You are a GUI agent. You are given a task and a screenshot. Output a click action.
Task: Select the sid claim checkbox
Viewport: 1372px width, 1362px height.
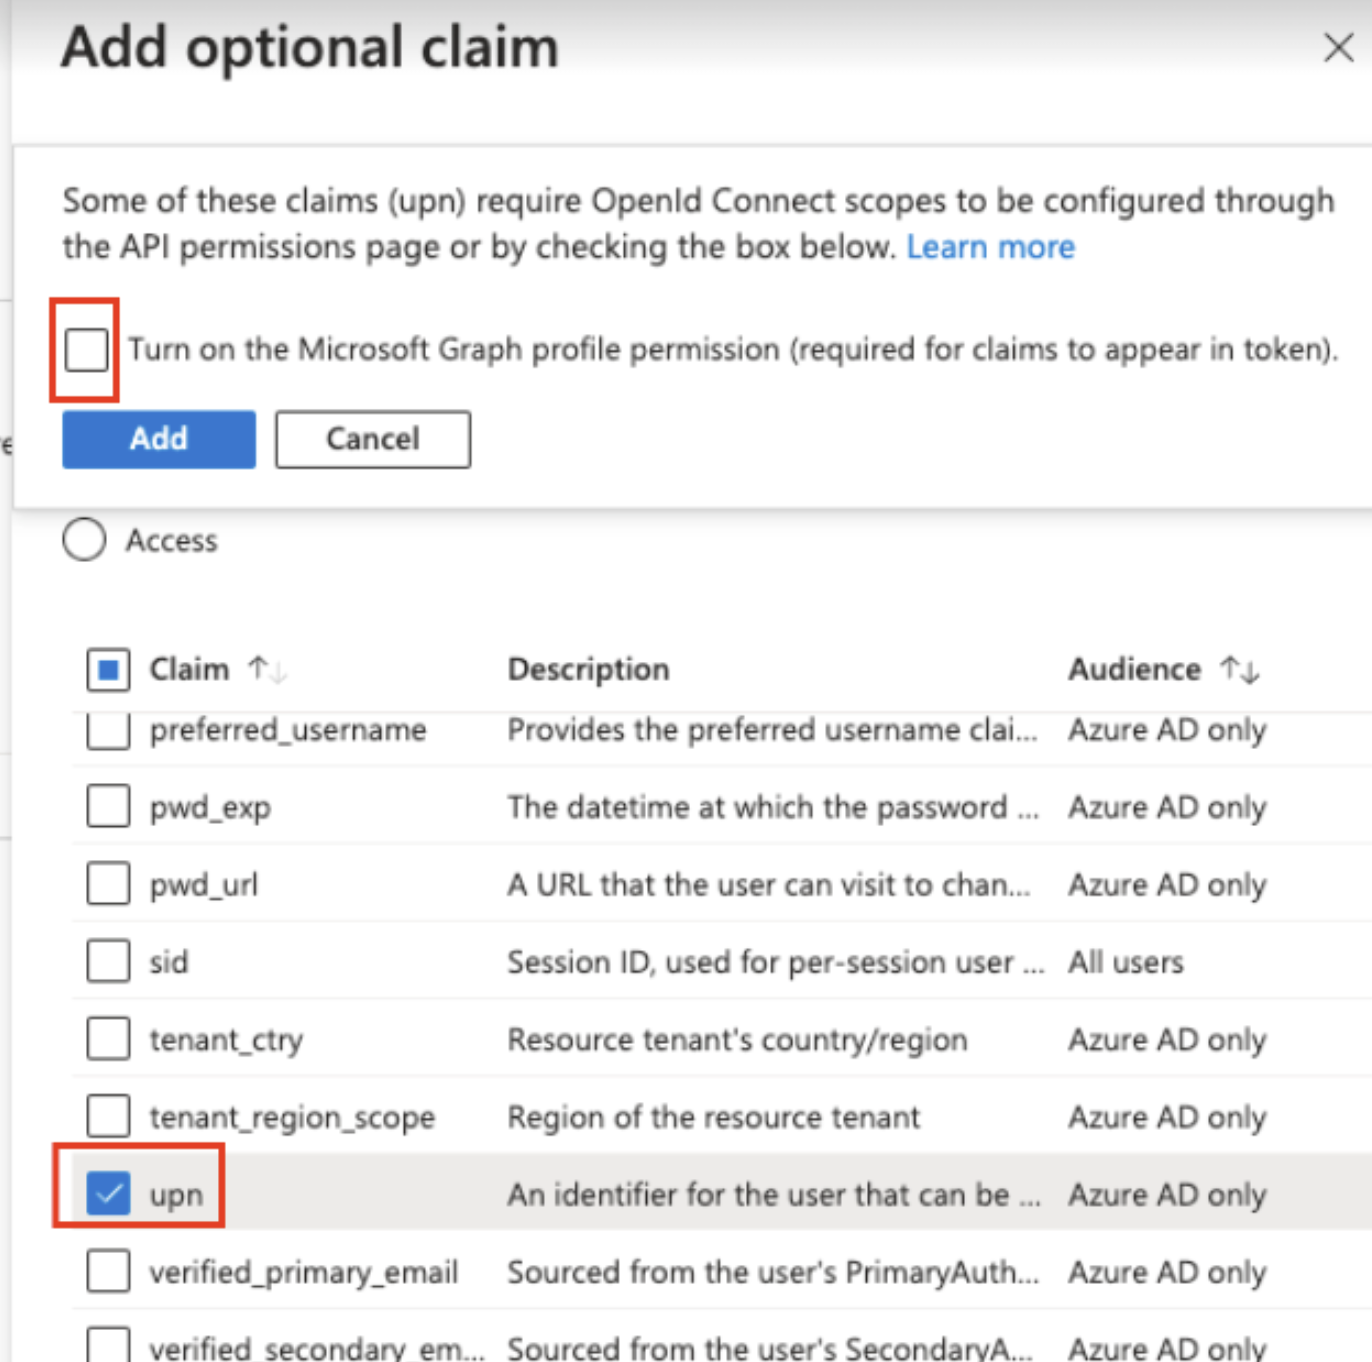[x=108, y=961]
